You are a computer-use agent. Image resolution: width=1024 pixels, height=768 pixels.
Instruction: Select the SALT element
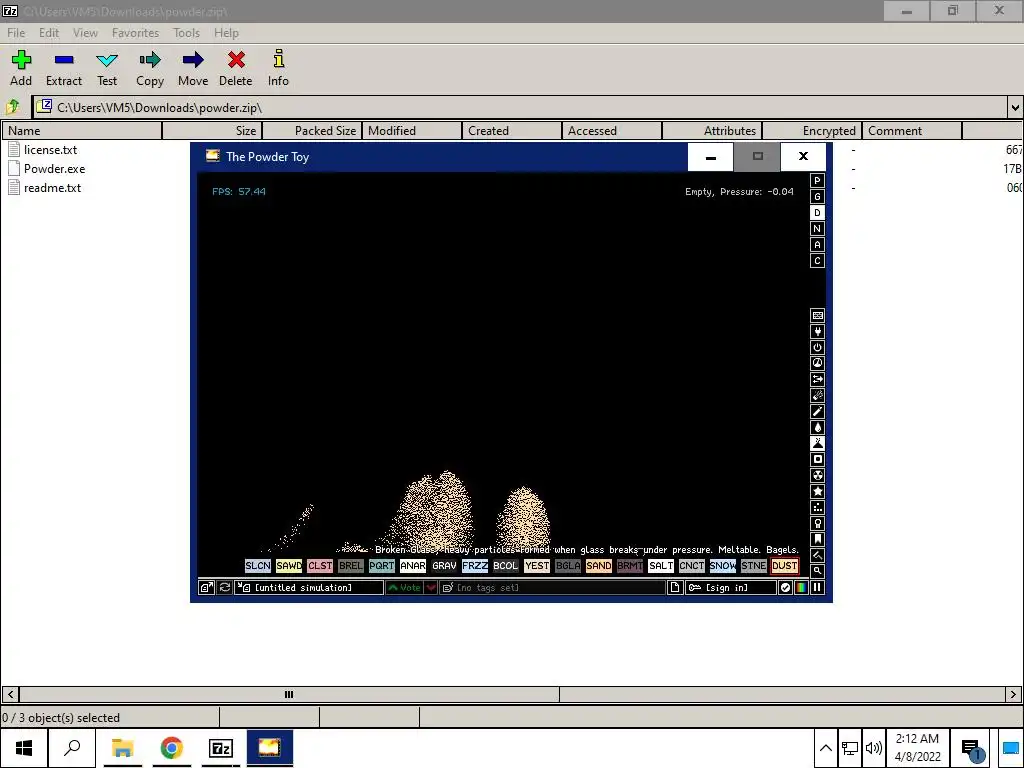point(660,566)
